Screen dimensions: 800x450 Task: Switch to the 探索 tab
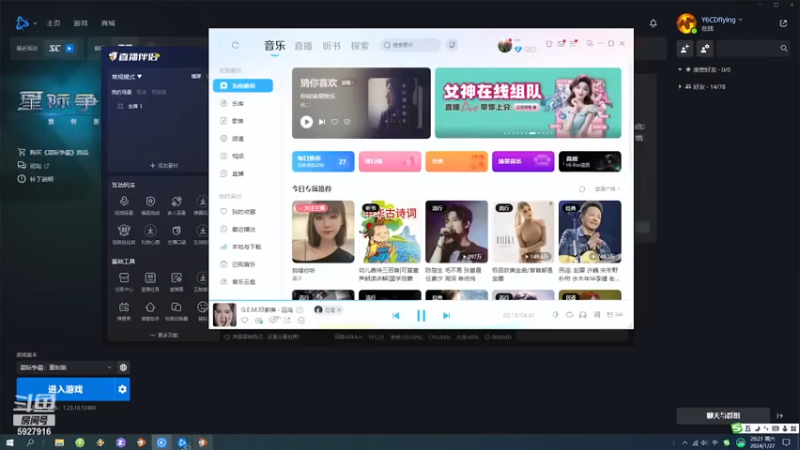(x=360, y=46)
